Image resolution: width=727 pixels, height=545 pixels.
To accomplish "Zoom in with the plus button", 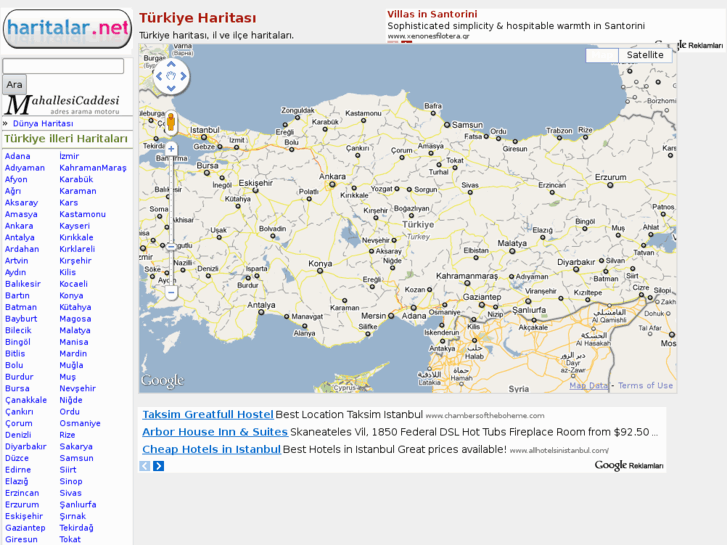I will [x=171, y=149].
